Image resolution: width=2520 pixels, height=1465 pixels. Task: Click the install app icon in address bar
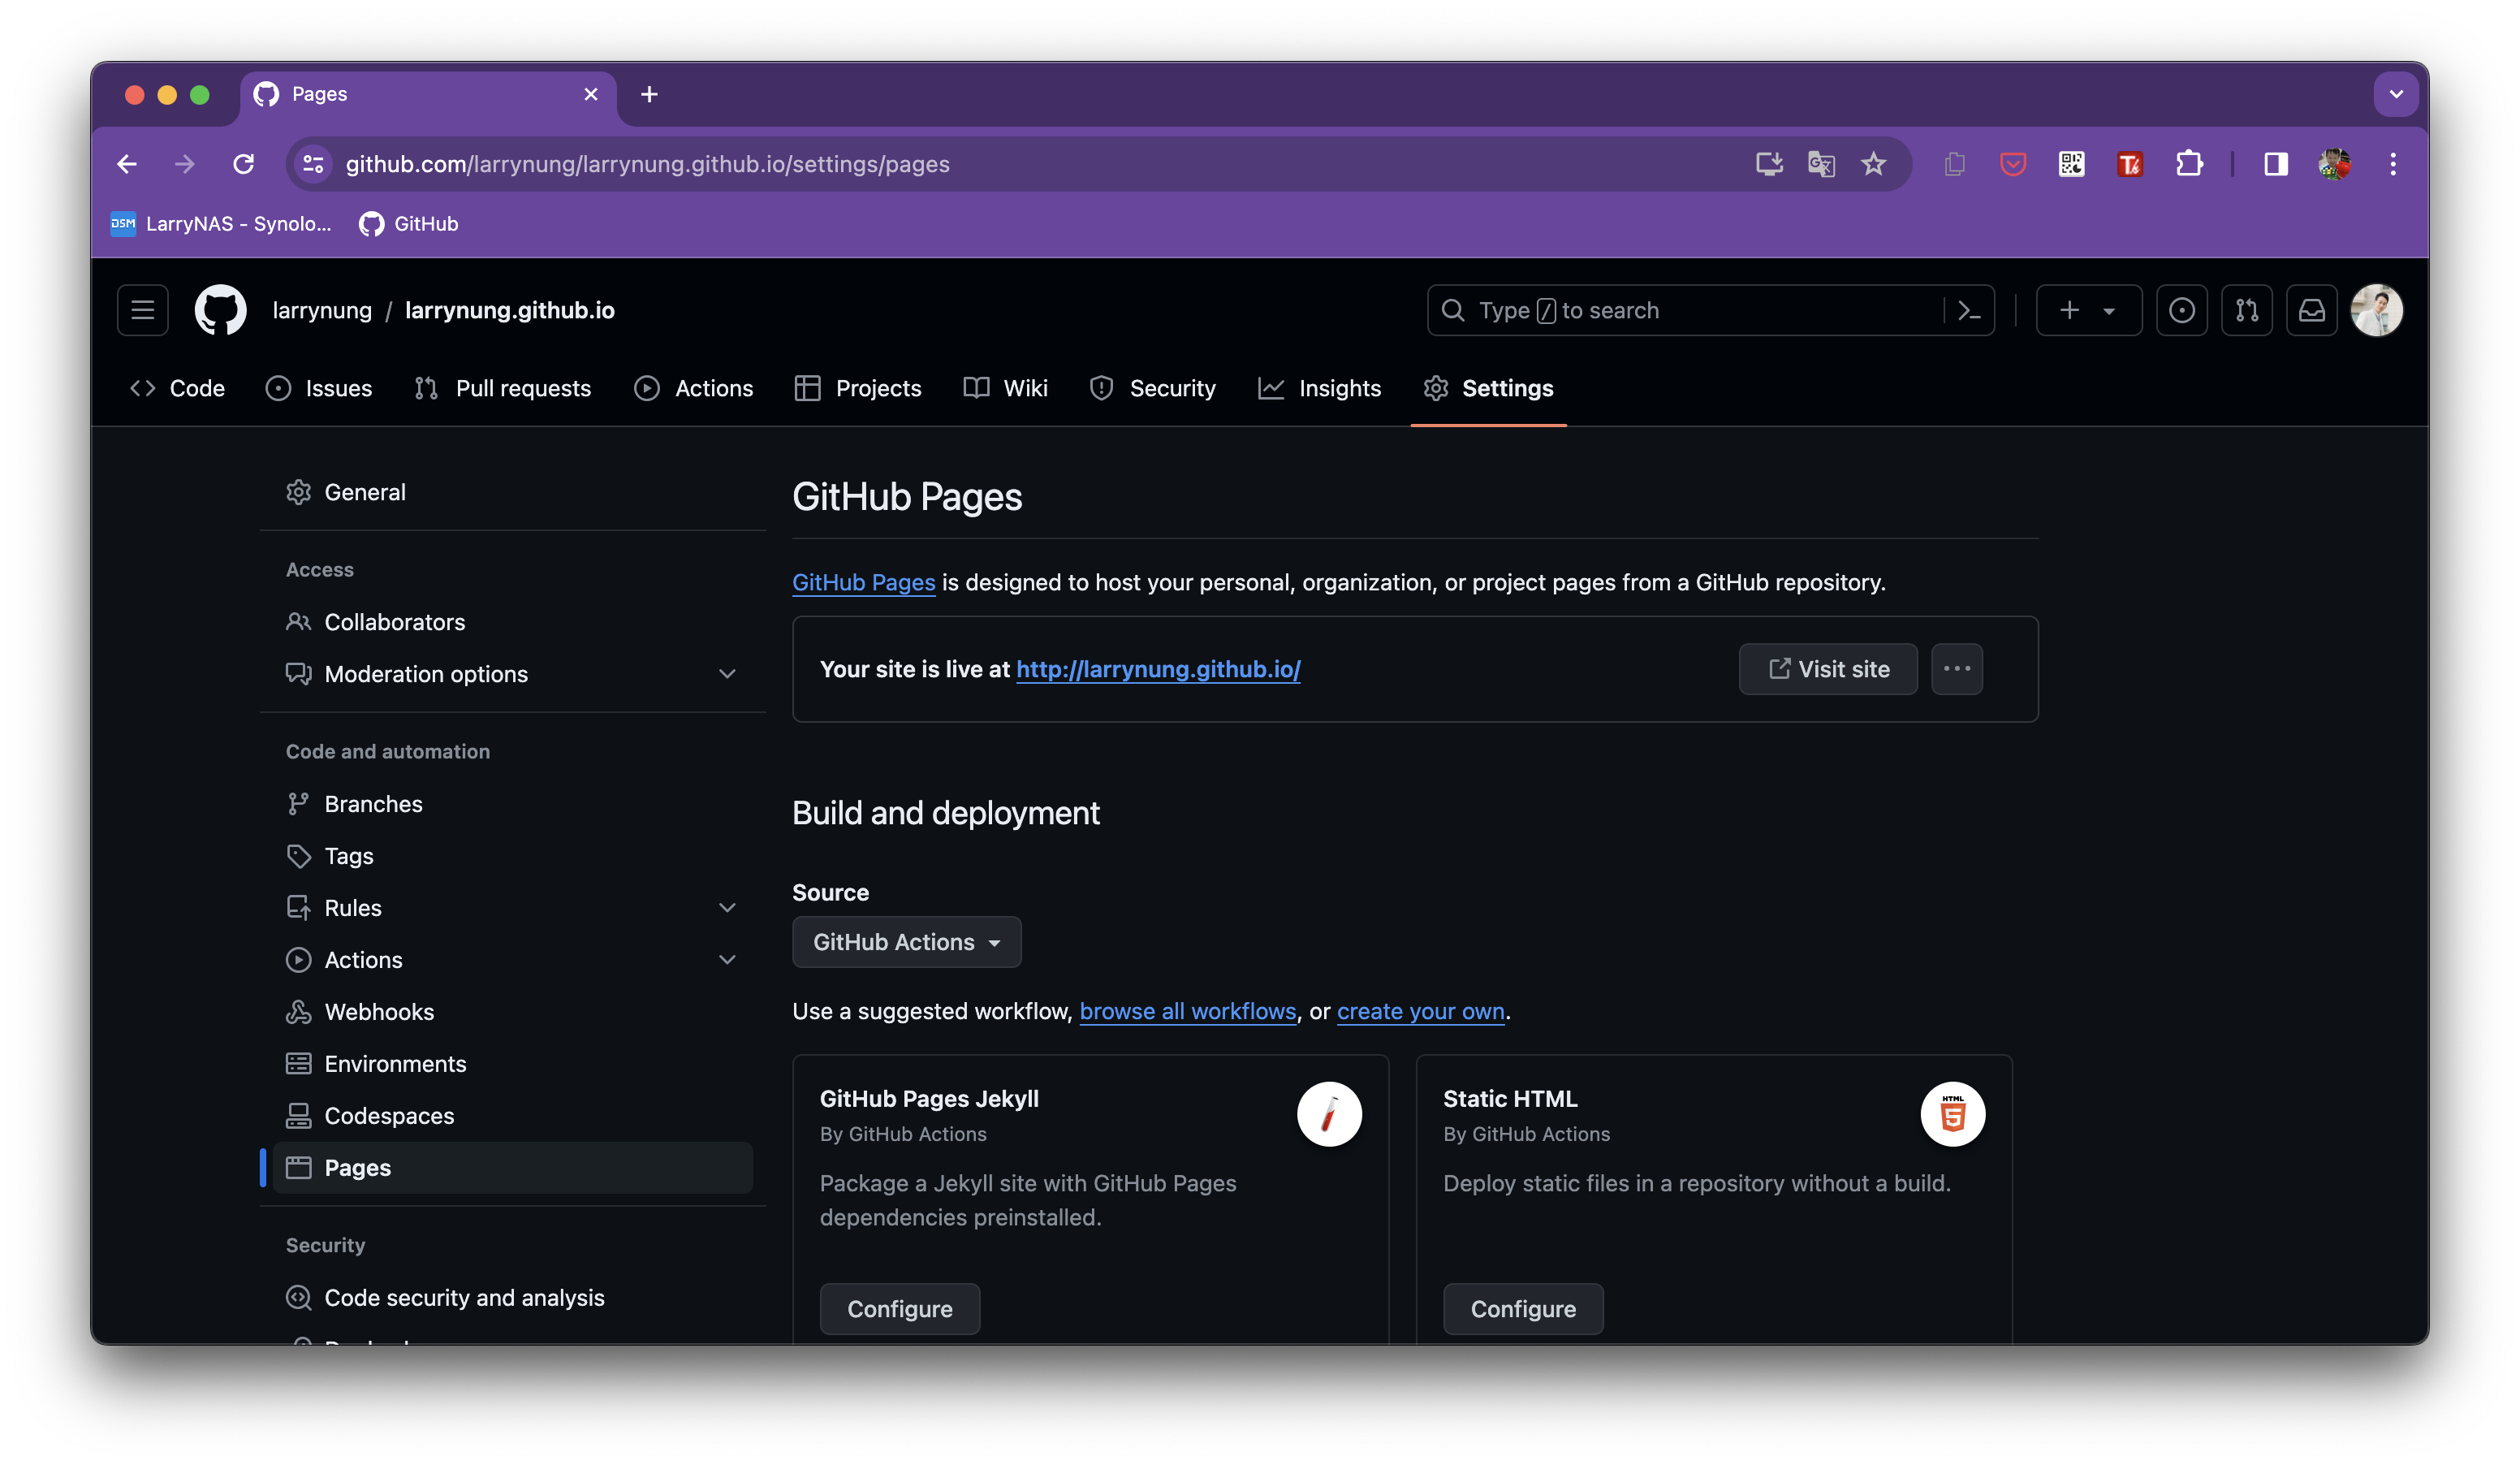(1769, 164)
